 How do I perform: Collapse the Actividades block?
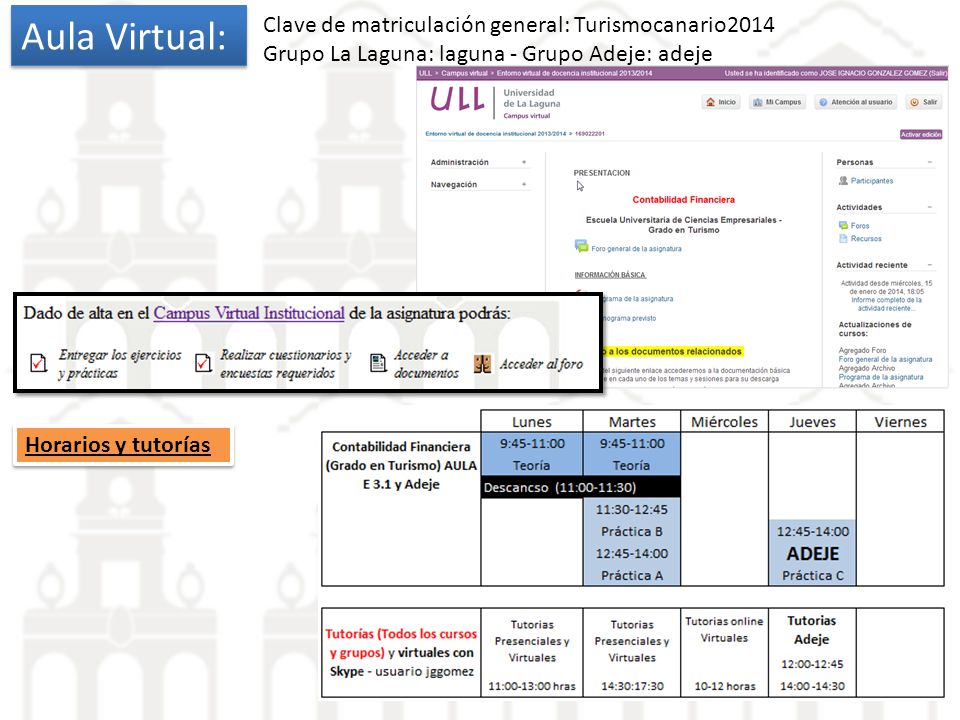point(929,208)
